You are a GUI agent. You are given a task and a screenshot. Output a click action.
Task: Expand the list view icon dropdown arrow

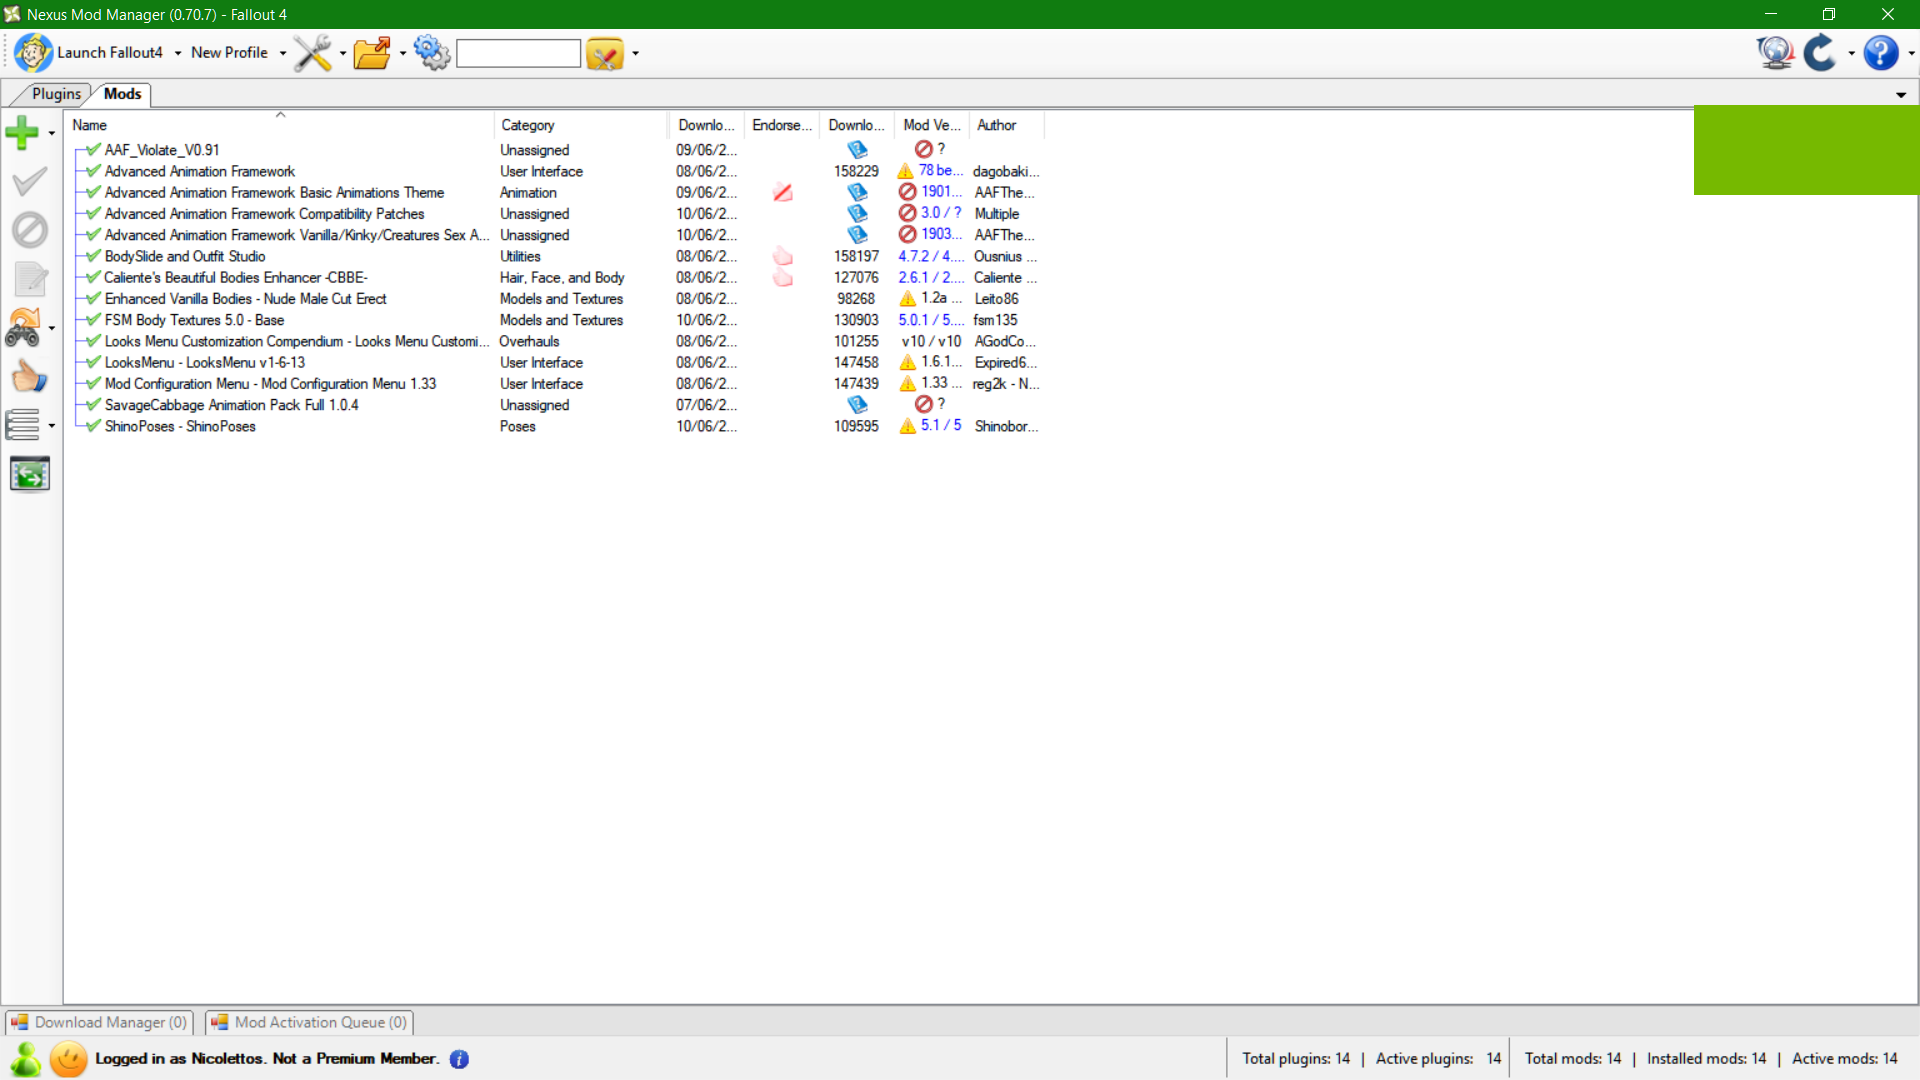[x=51, y=426]
